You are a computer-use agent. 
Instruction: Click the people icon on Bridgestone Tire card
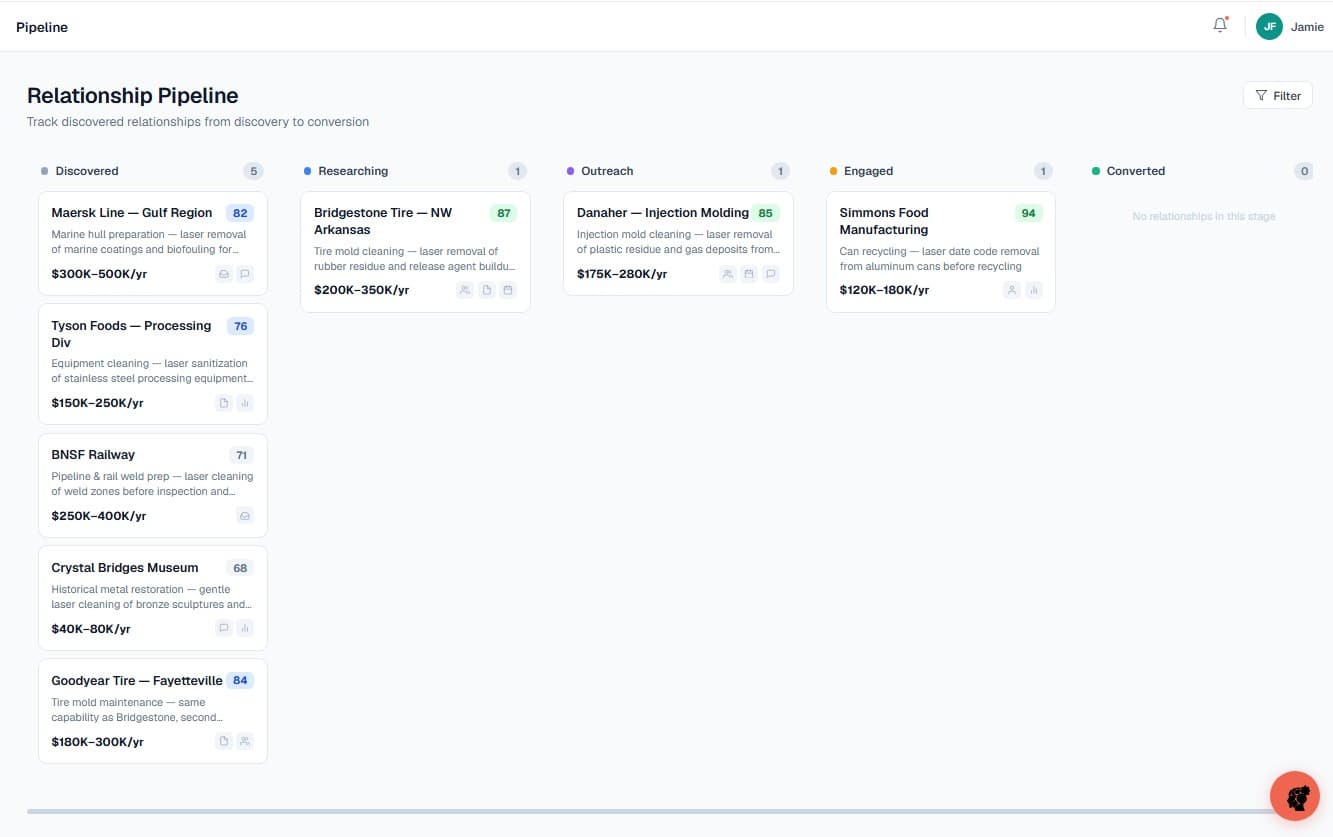point(465,290)
